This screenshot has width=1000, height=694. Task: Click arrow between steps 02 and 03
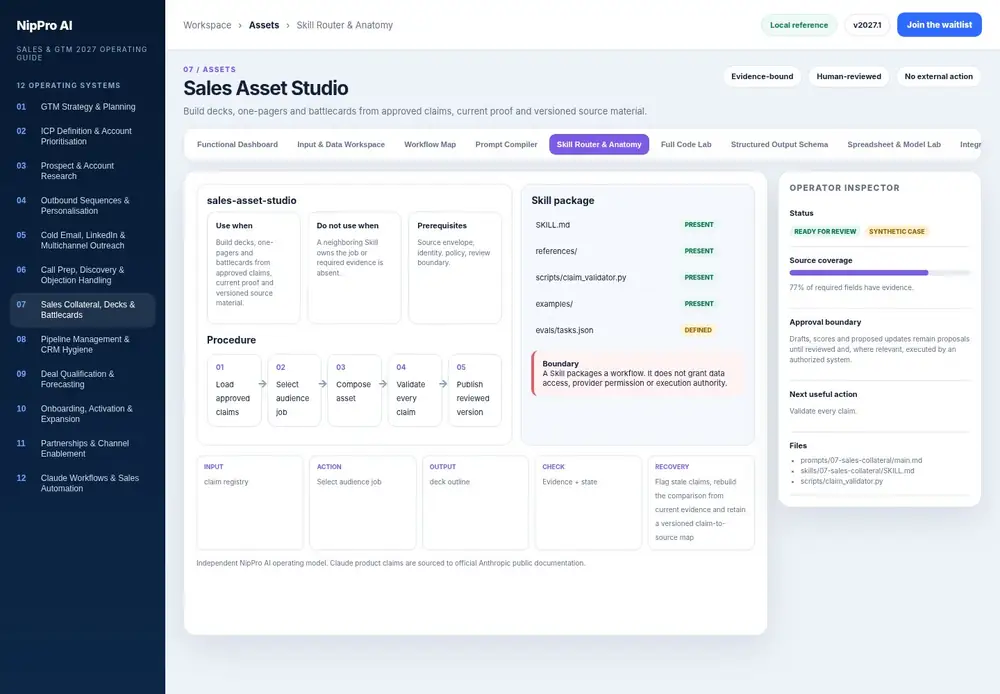[x=323, y=384]
